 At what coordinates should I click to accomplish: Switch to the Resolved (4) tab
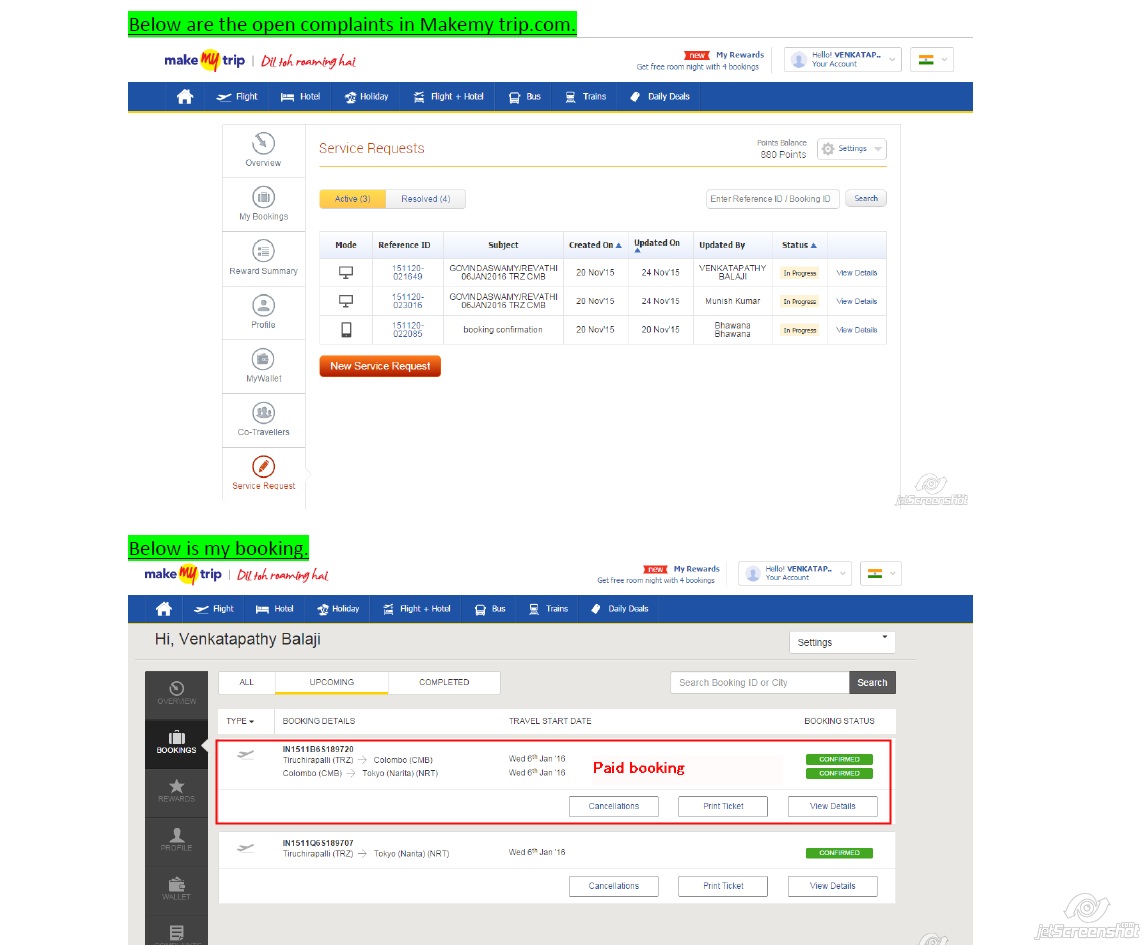pos(425,199)
